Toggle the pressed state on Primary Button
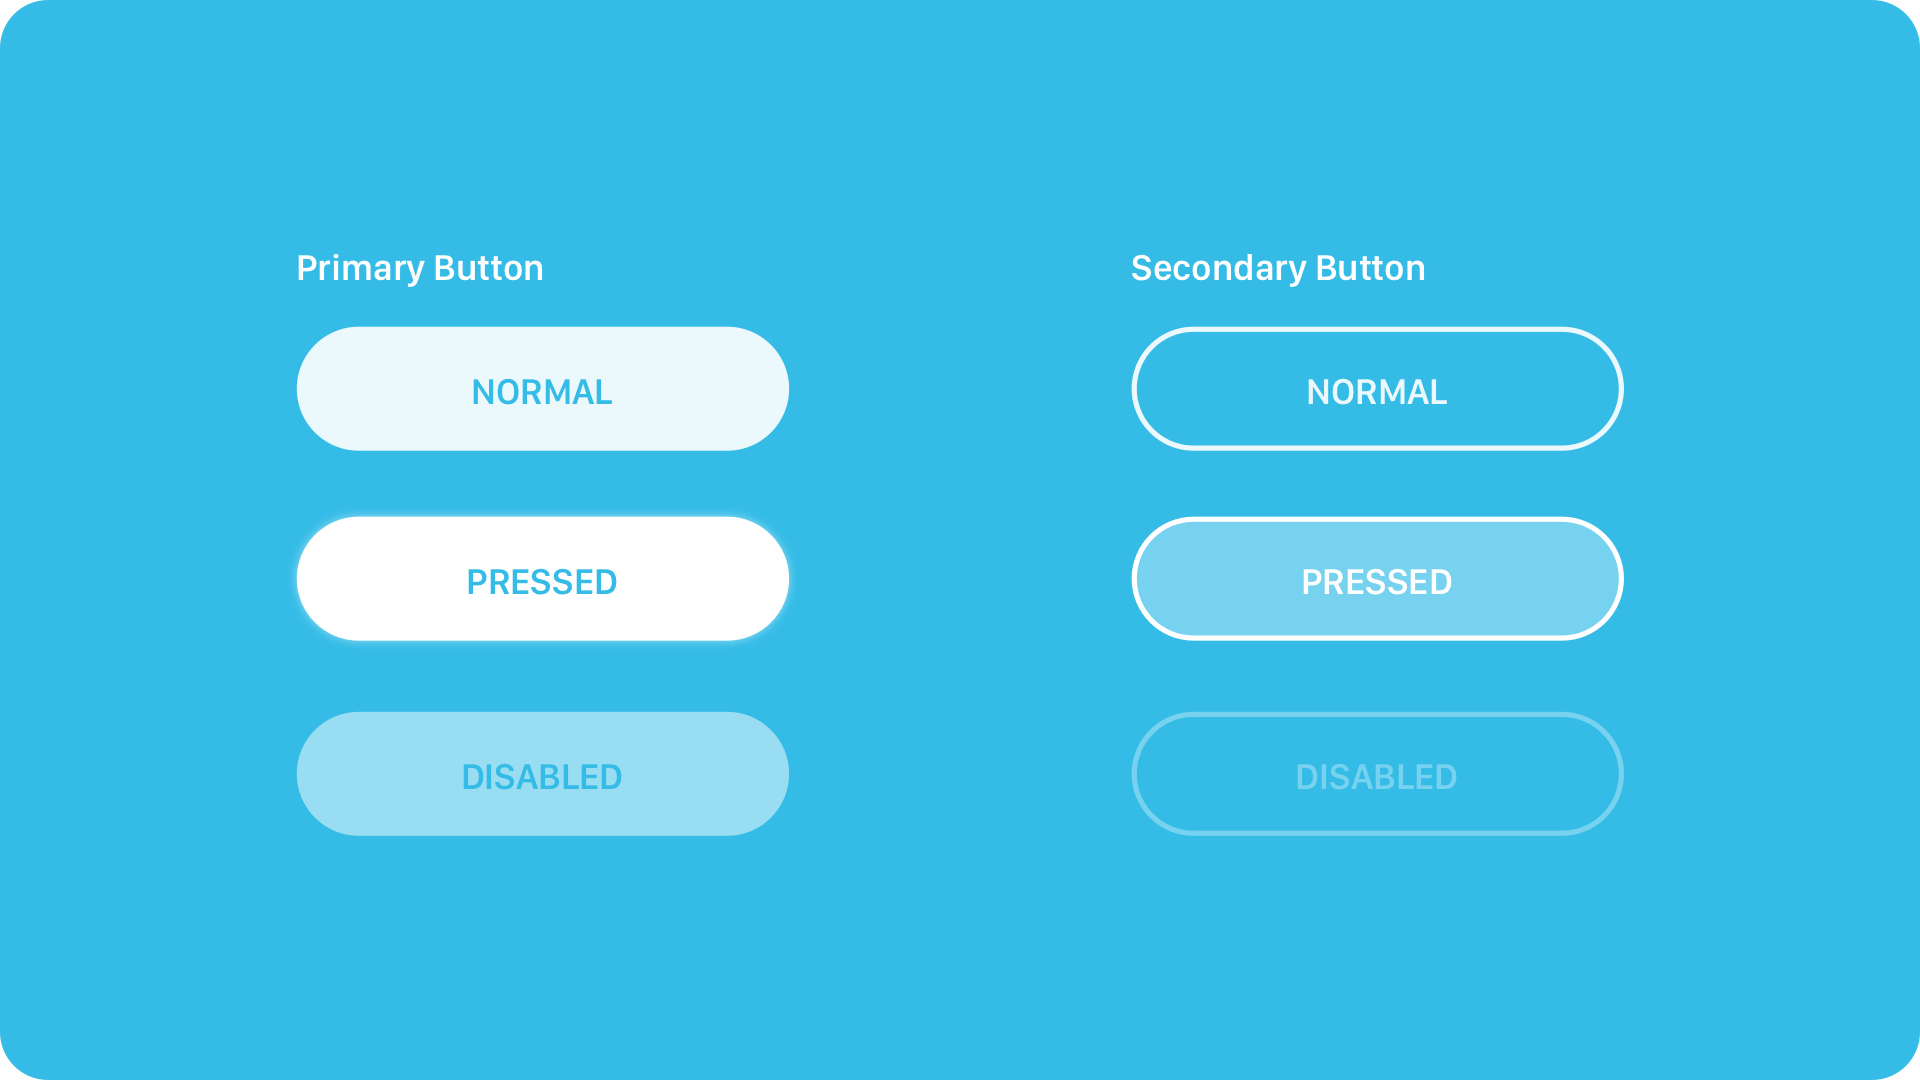Viewport: 1920px width, 1080px height. click(x=542, y=580)
